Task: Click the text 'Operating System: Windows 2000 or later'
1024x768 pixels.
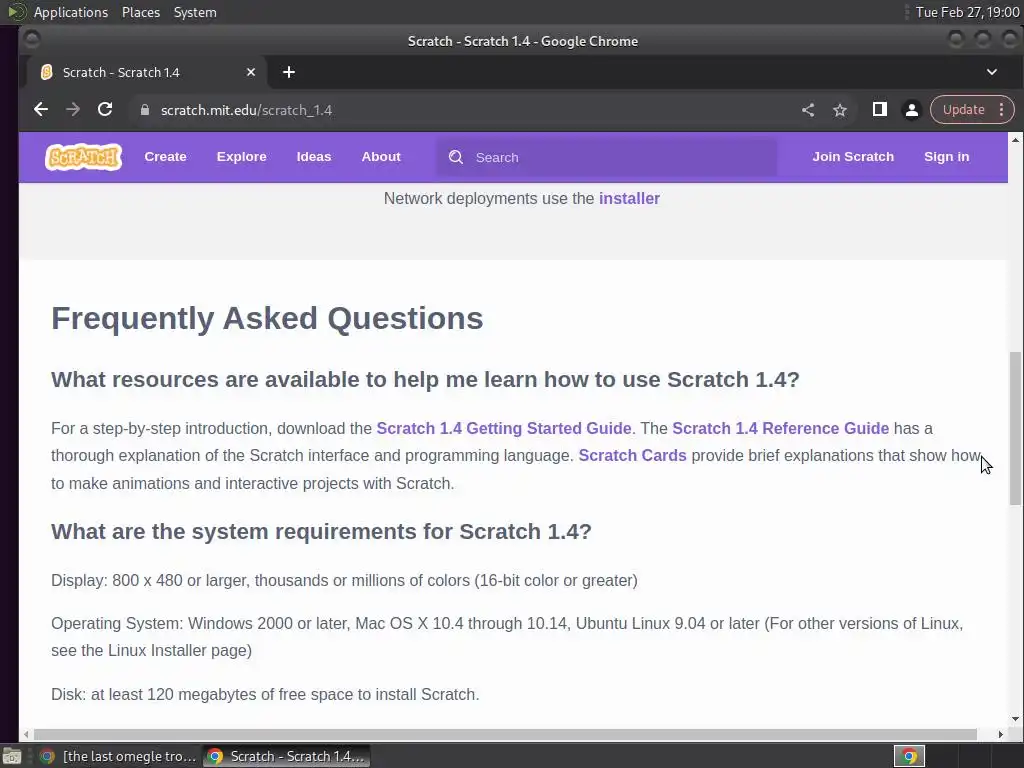Action: pyautogui.click(x=199, y=624)
